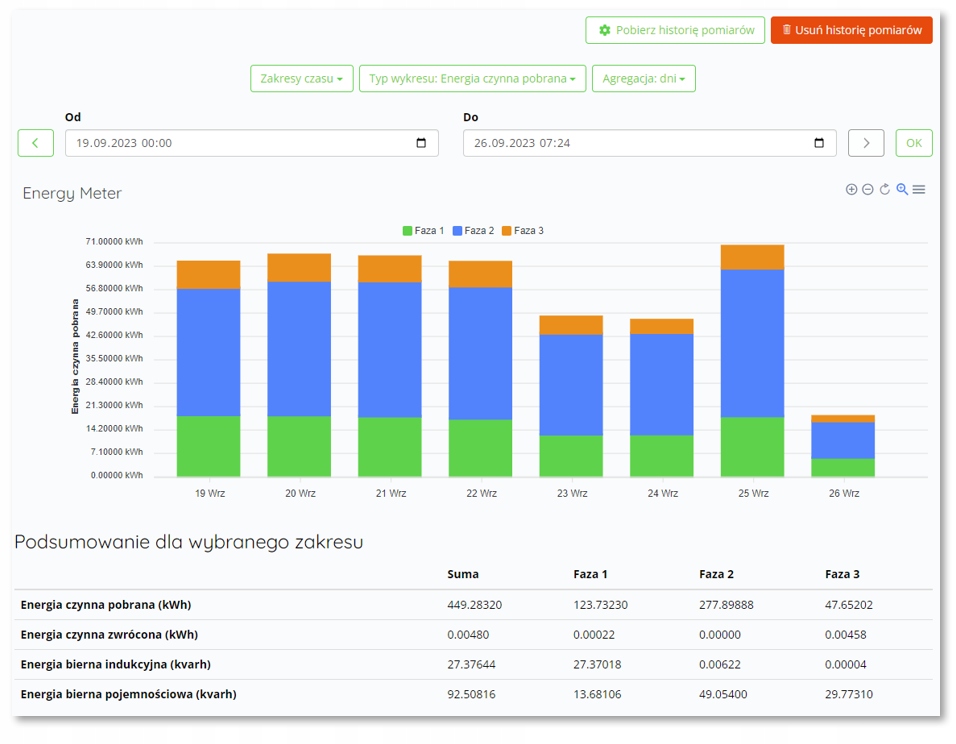This screenshot has width=956, height=744.
Task: Toggle Faza 2 series in chart legend
Action: [x=474, y=231]
